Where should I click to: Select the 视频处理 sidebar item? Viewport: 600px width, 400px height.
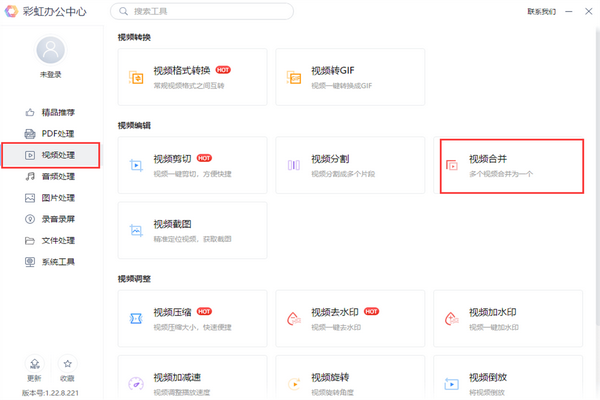tap(51, 155)
